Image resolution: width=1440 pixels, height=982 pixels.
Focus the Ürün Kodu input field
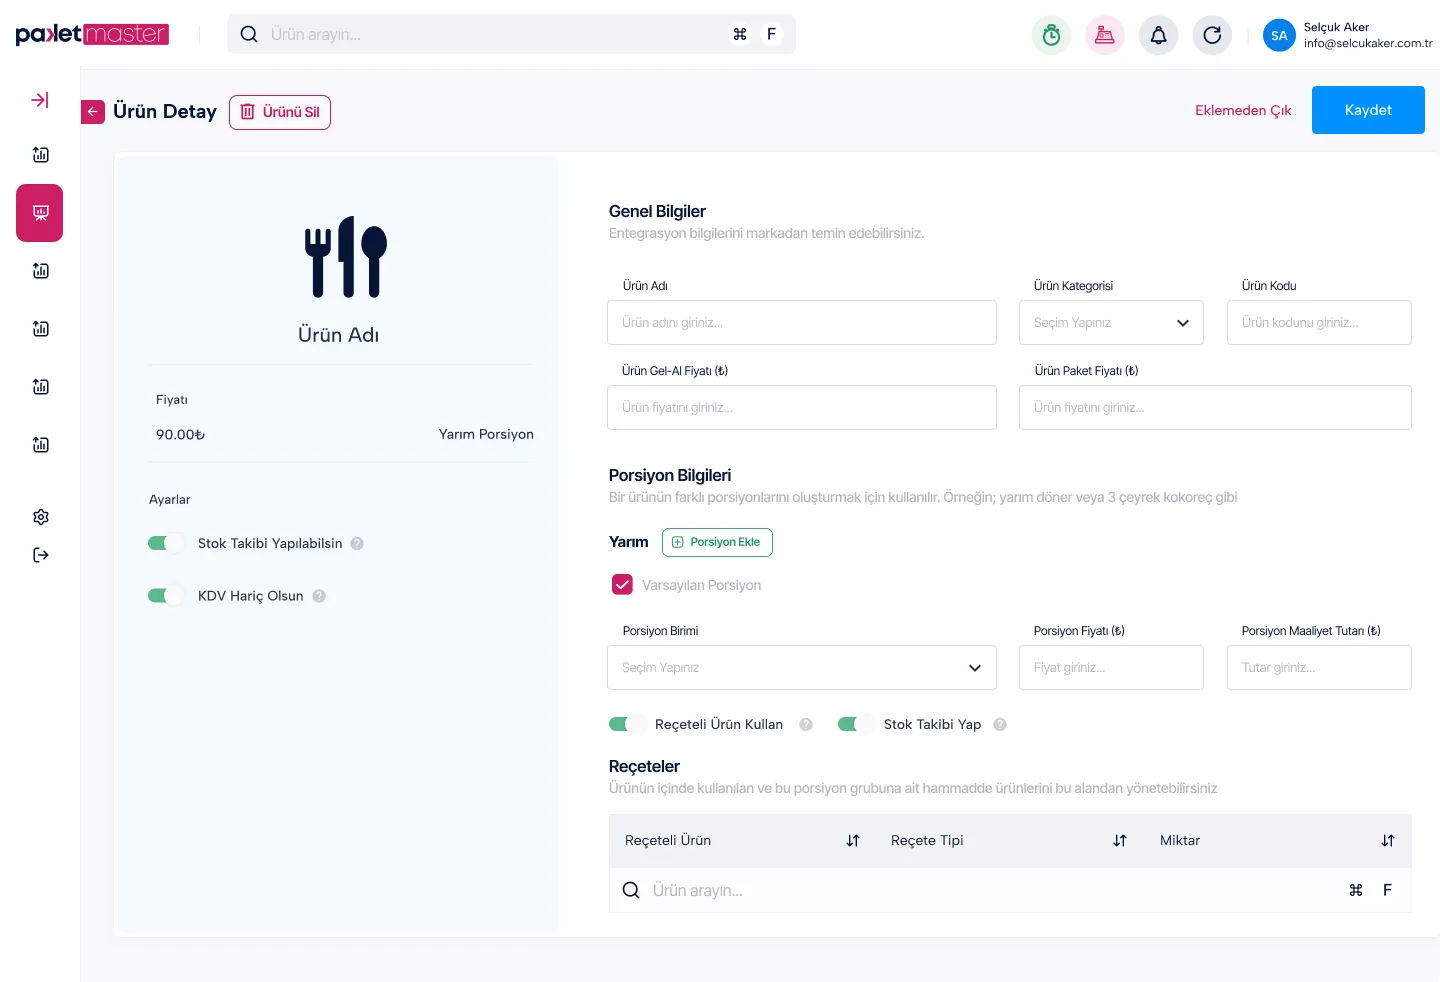click(x=1319, y=323)
